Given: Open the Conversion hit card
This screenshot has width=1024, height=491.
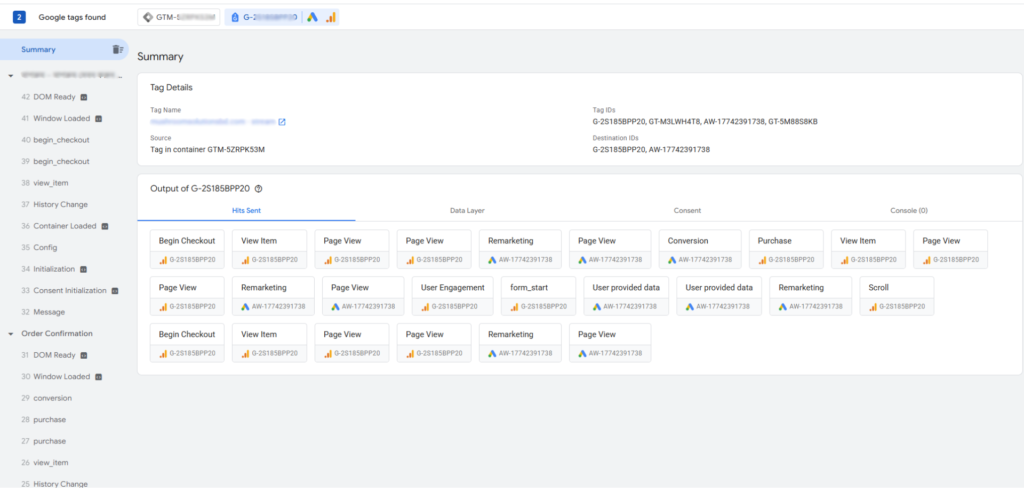Looking at the screenshot, I should pos(699,248).
